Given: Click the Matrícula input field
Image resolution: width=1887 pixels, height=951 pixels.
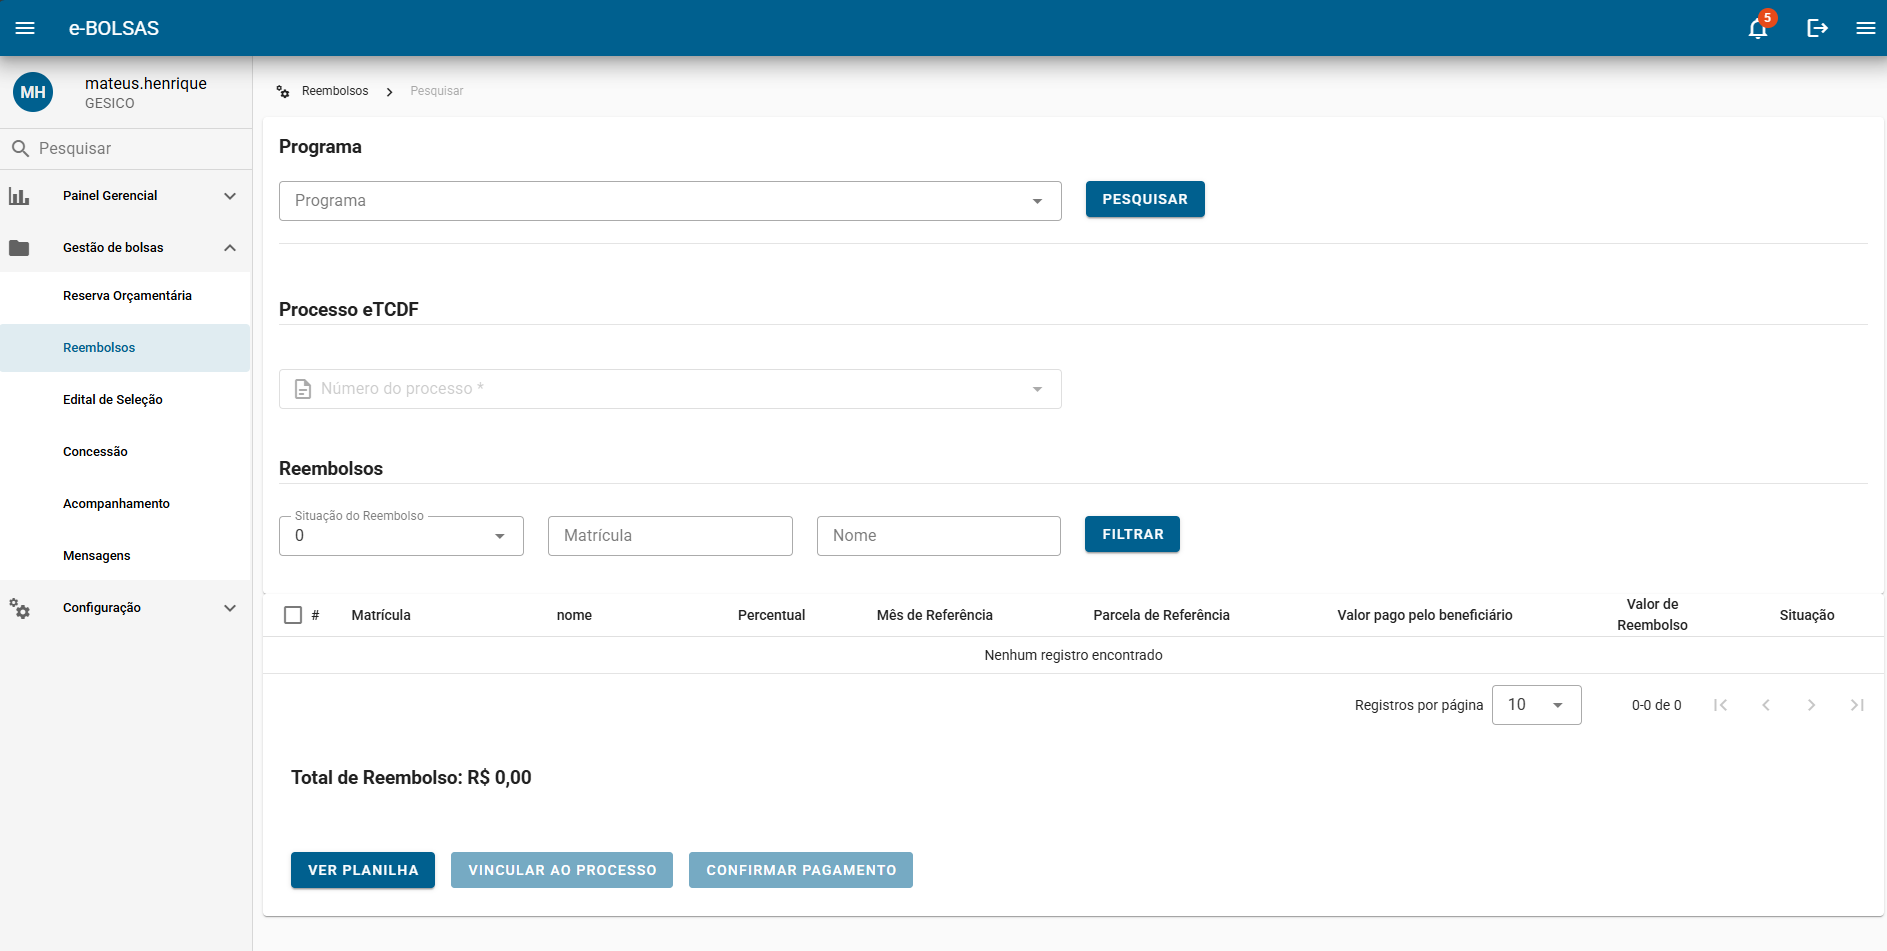Looking at the screenshot, I should point(670,536).
